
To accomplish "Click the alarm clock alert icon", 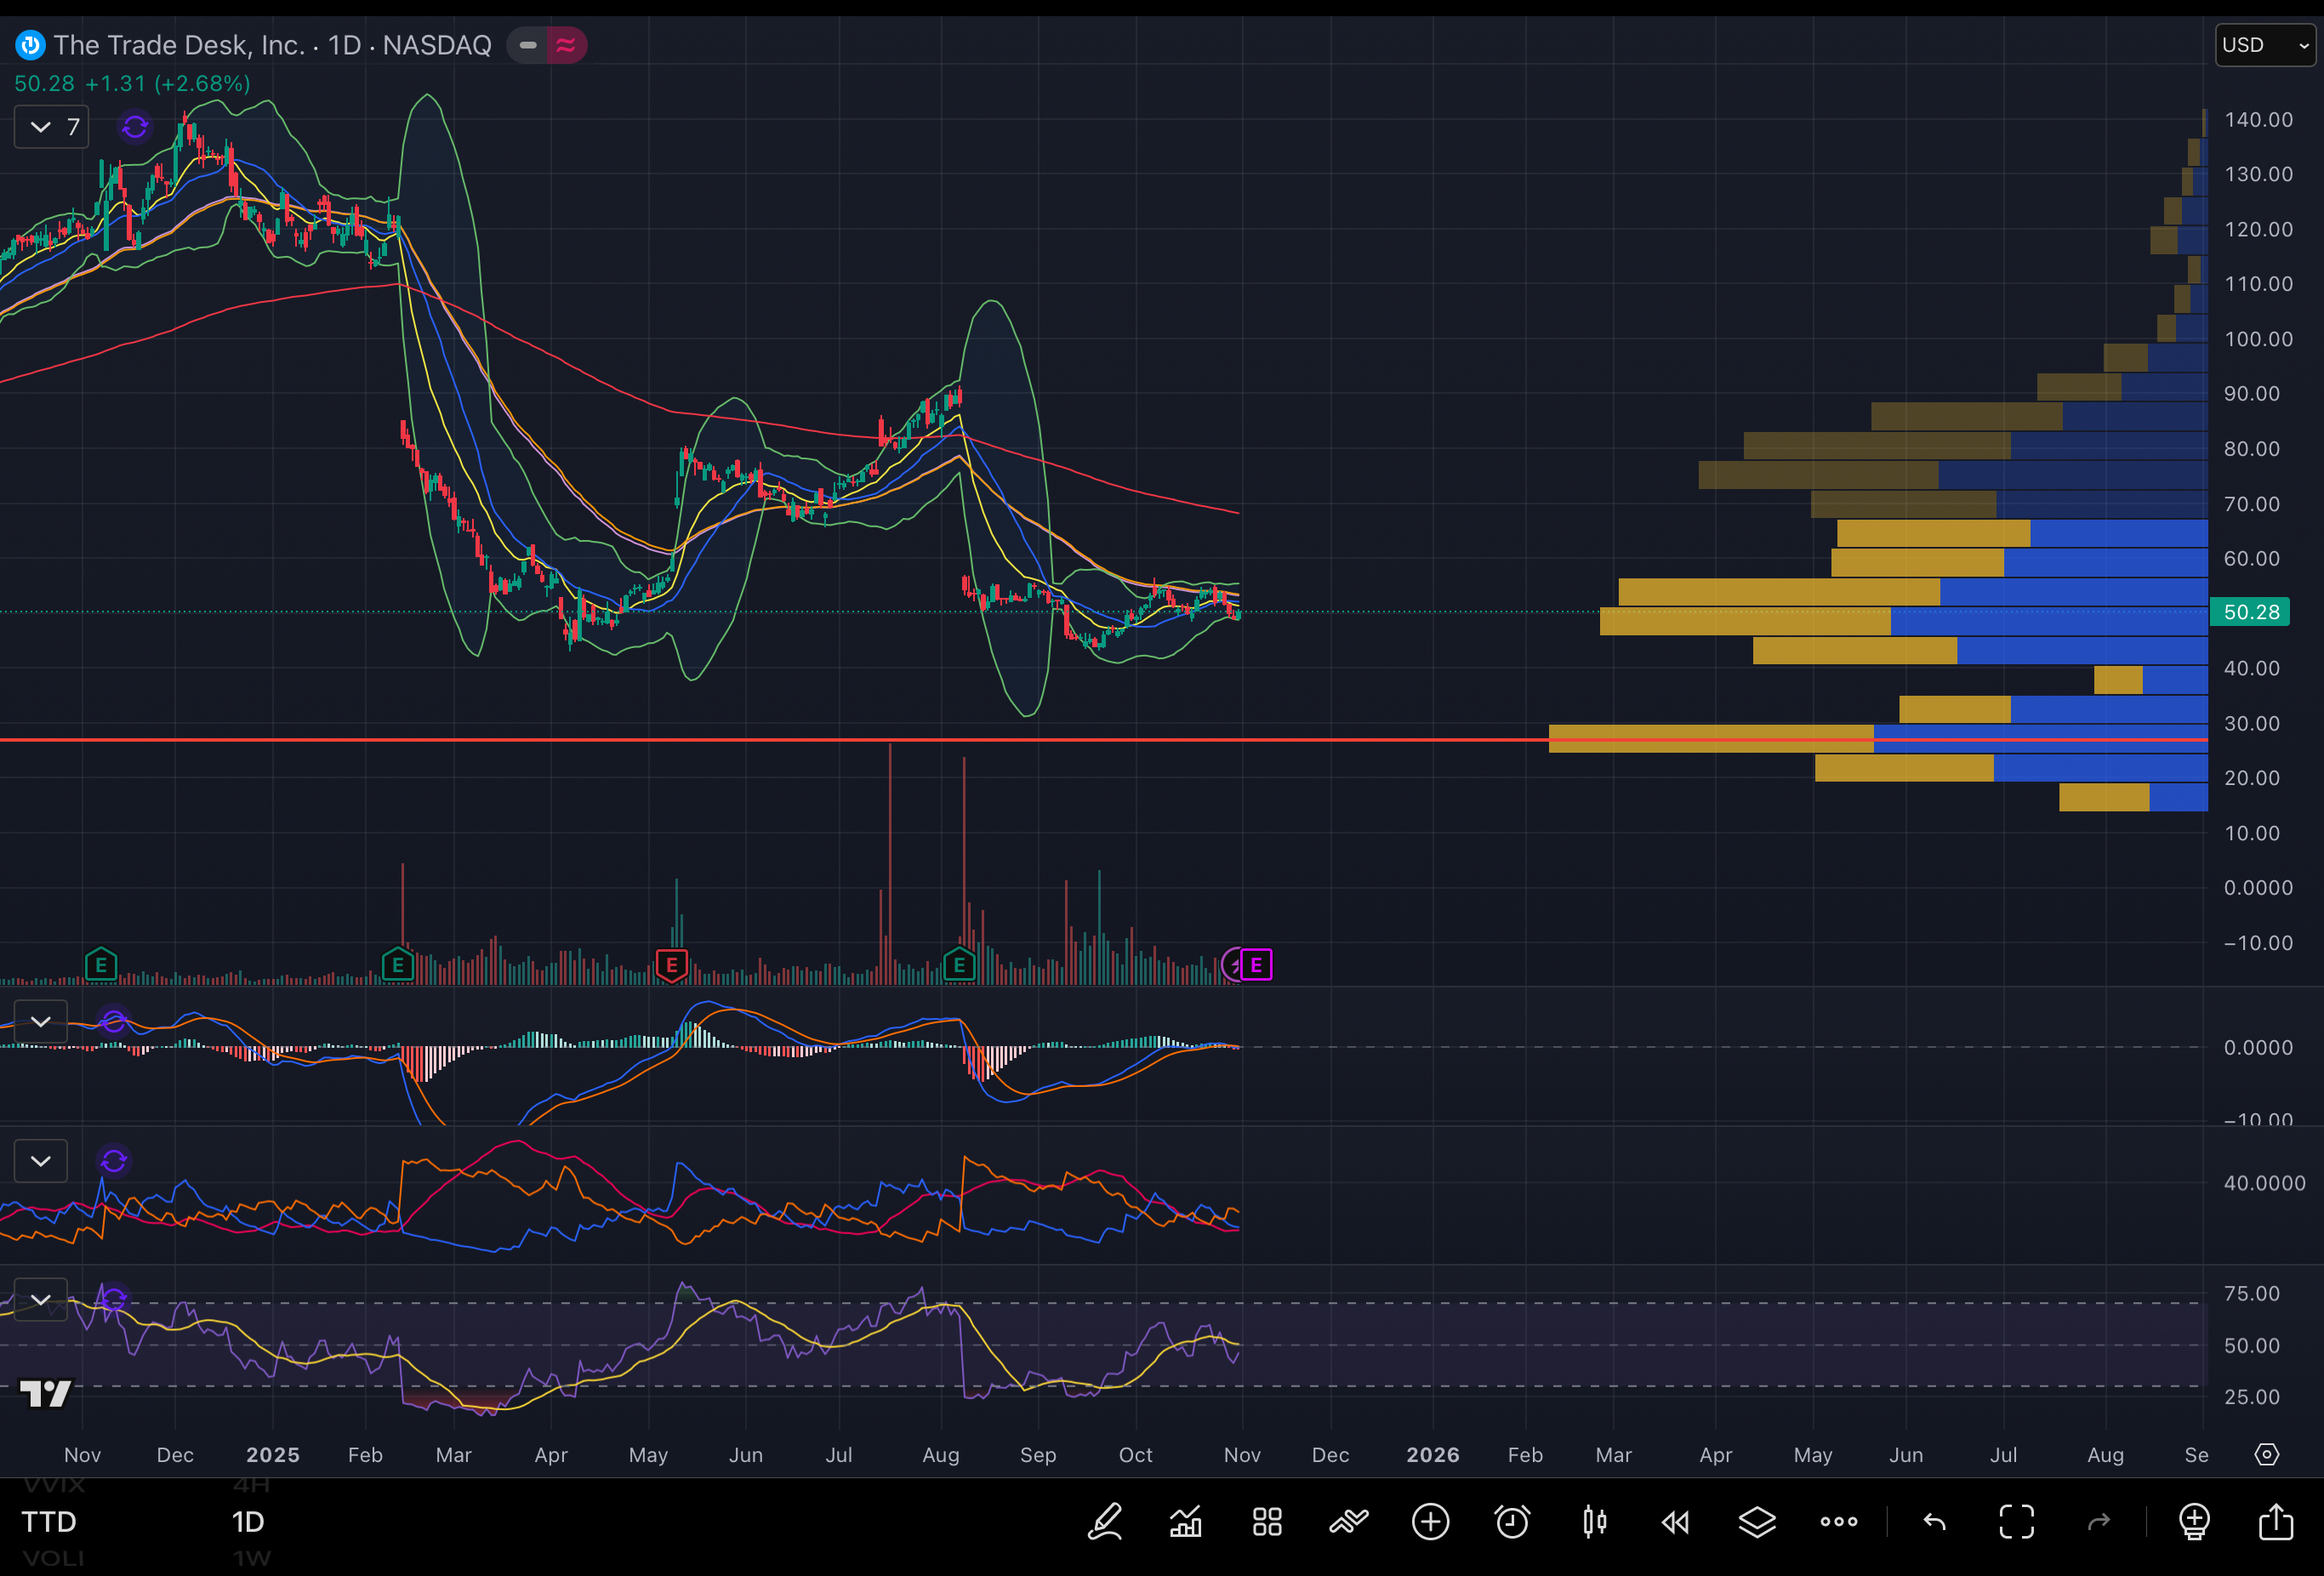I will pos(1512,1522).
